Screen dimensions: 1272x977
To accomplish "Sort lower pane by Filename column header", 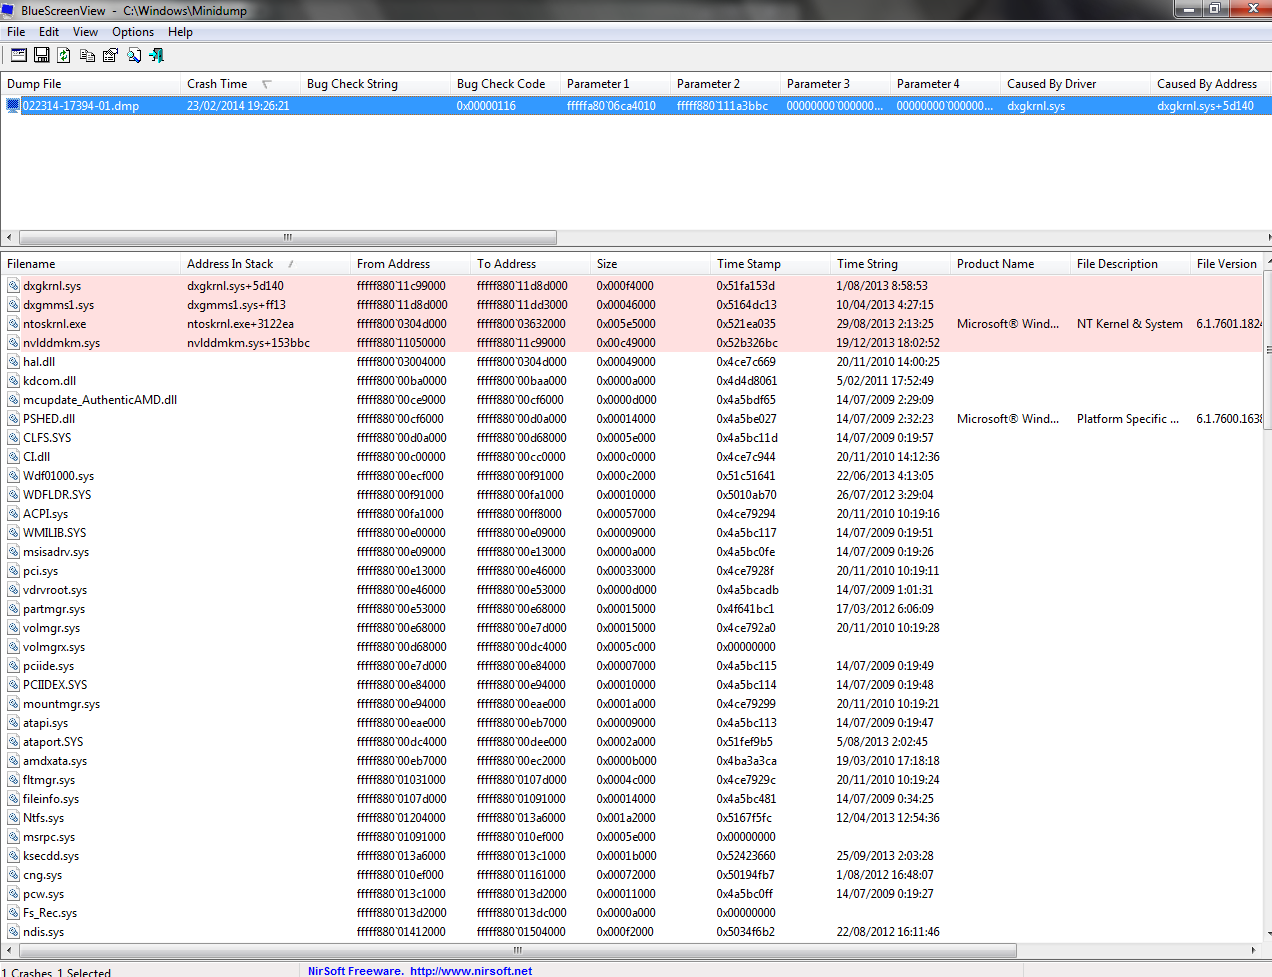I will [31, 264].
